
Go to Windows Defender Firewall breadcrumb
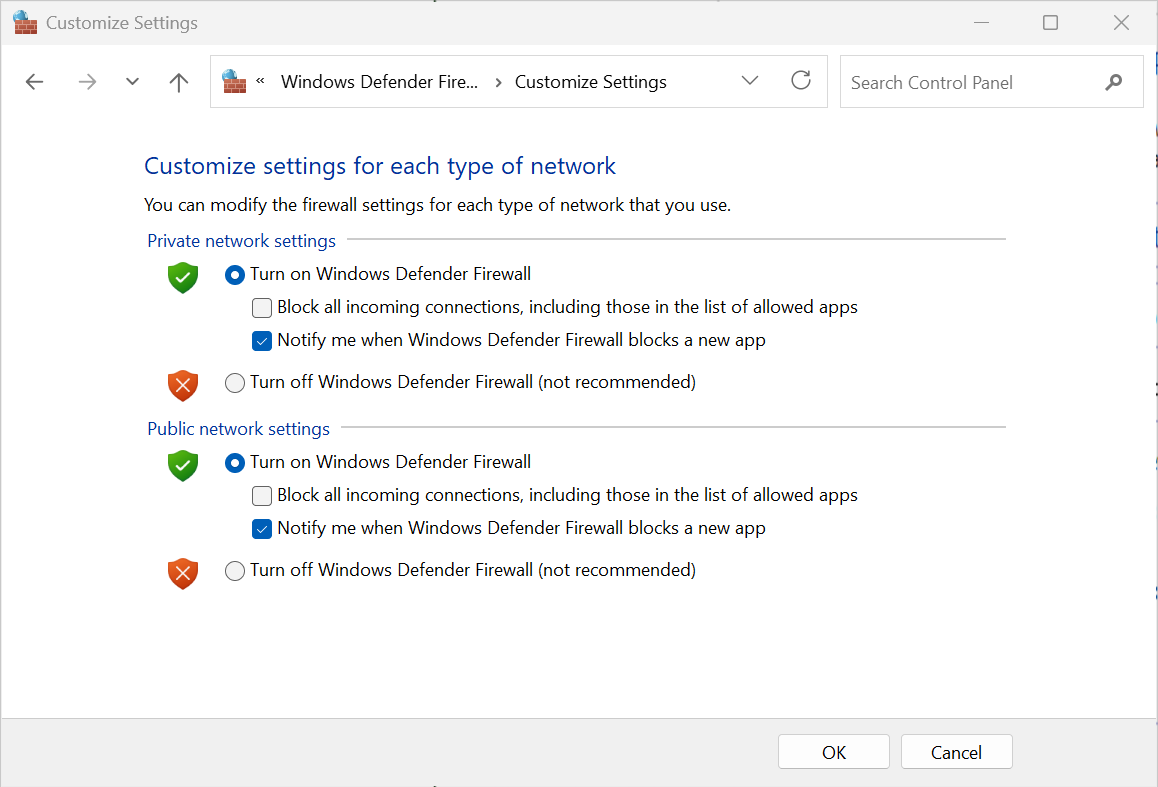(x=379, y=82)
